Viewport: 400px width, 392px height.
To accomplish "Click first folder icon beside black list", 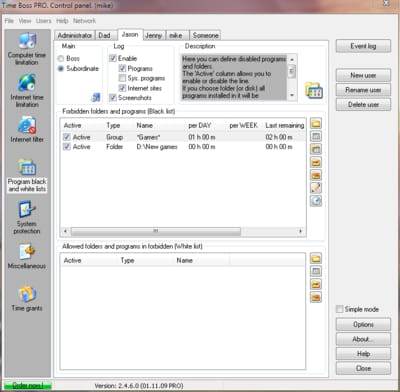I will tap(316, 124).
